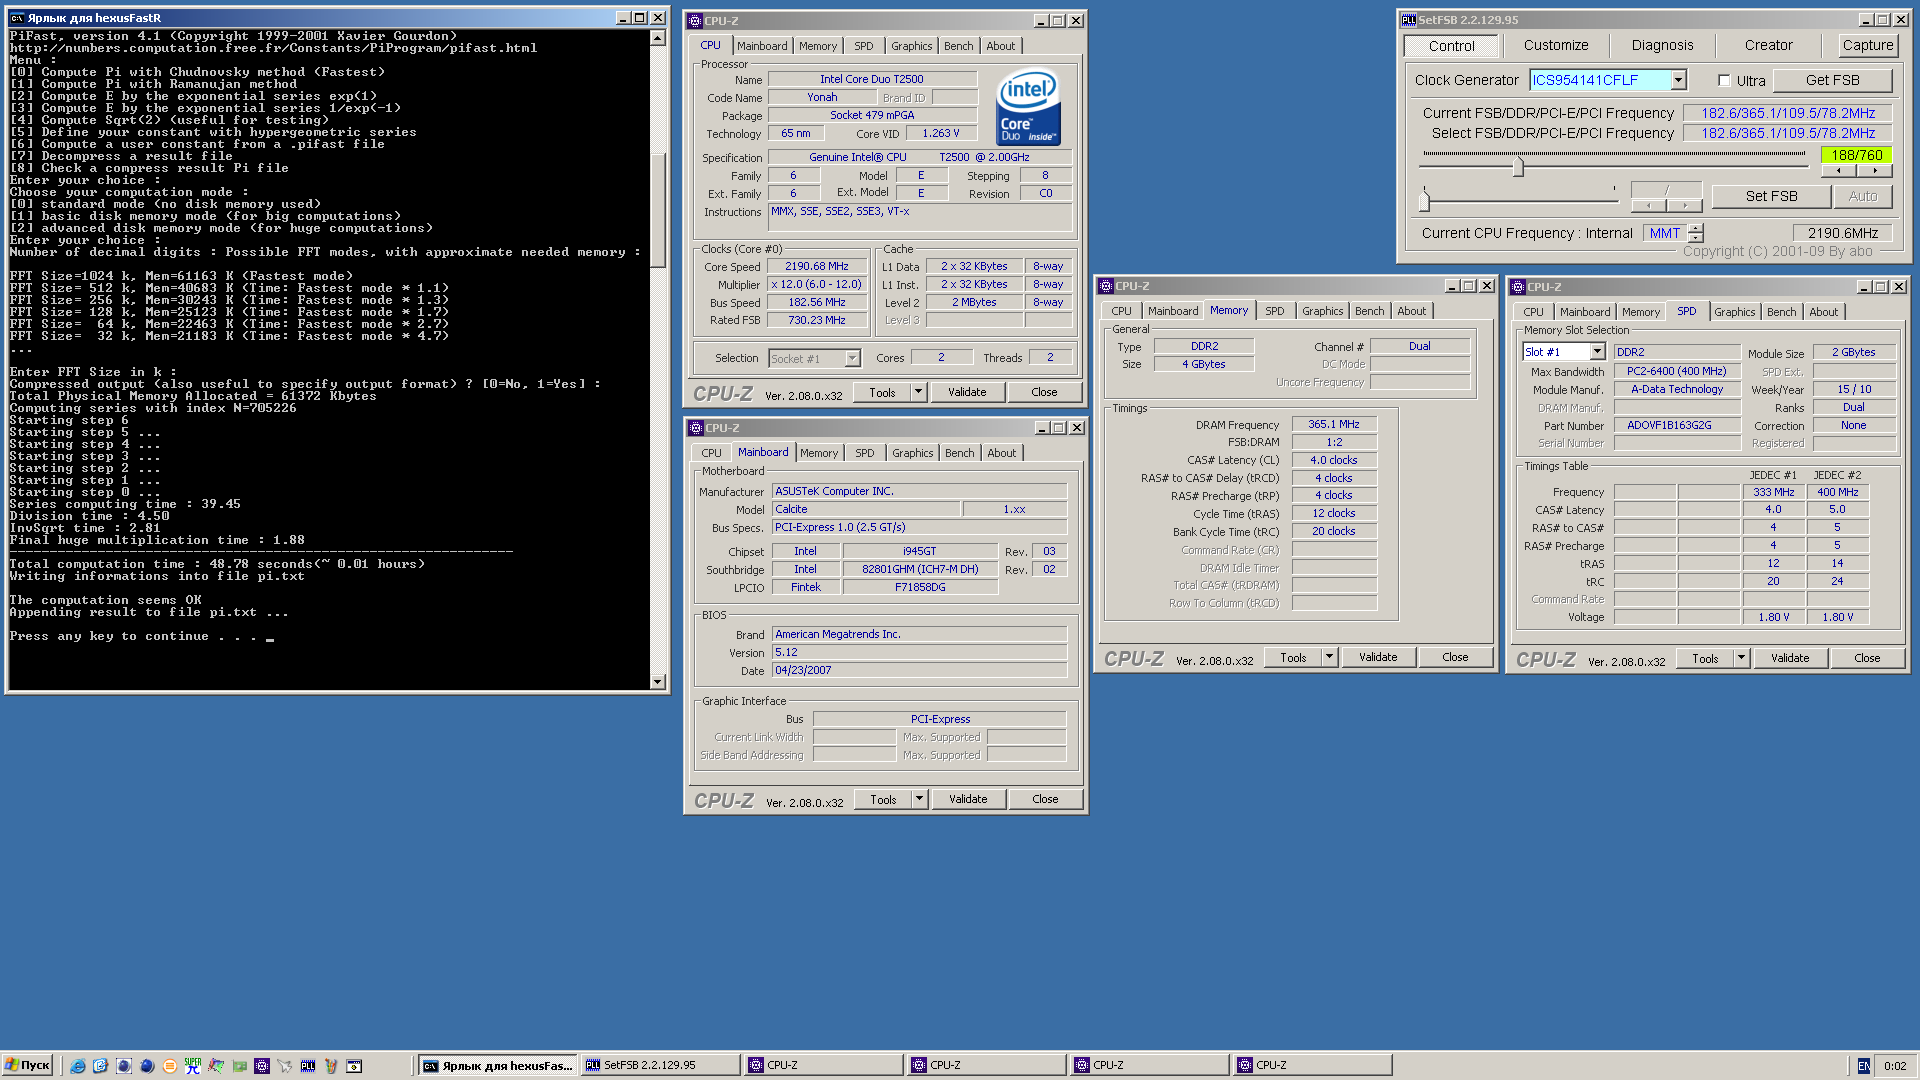Expand Tools arrow in CPU-Z SPD window
The image size is (1920, 1080).
1741,658
